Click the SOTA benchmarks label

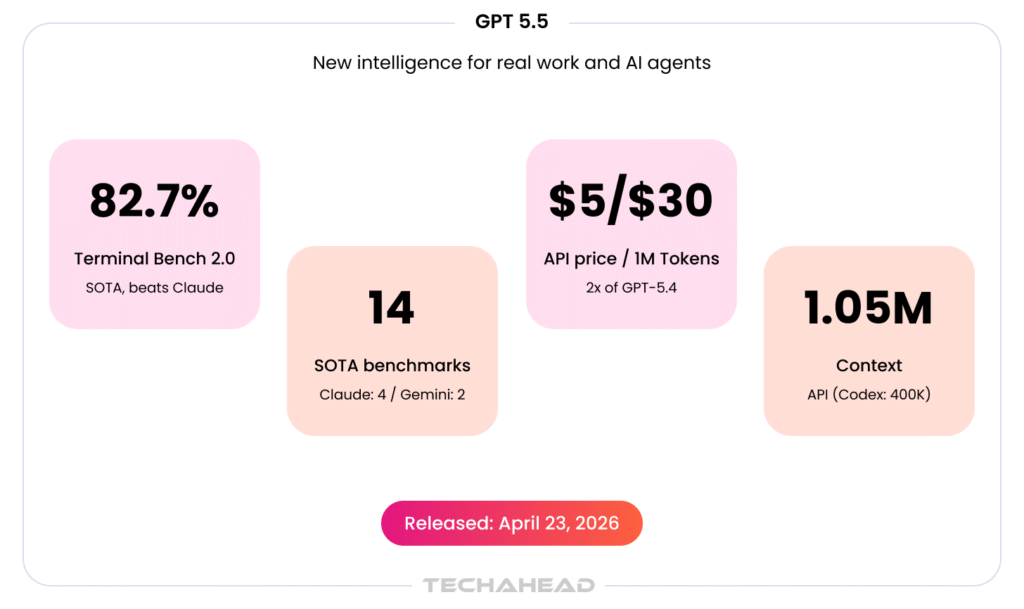(x=392, y=366)
